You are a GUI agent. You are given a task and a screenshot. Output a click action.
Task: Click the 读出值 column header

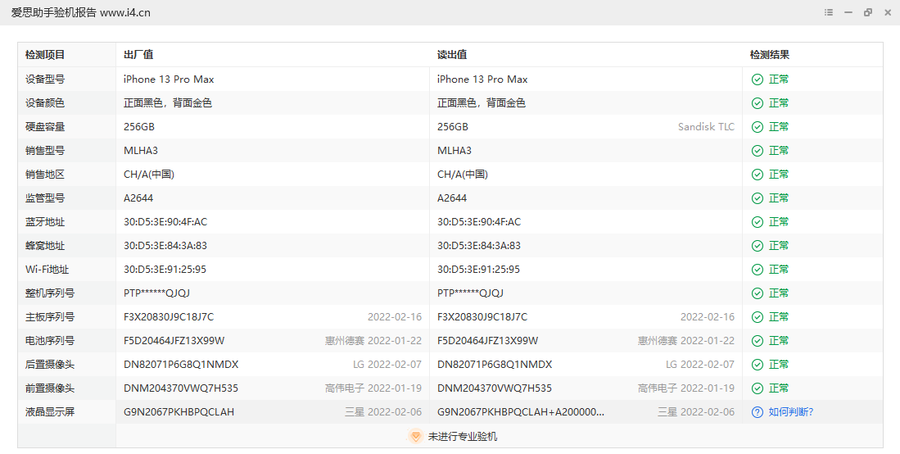(x=452, y=55)
